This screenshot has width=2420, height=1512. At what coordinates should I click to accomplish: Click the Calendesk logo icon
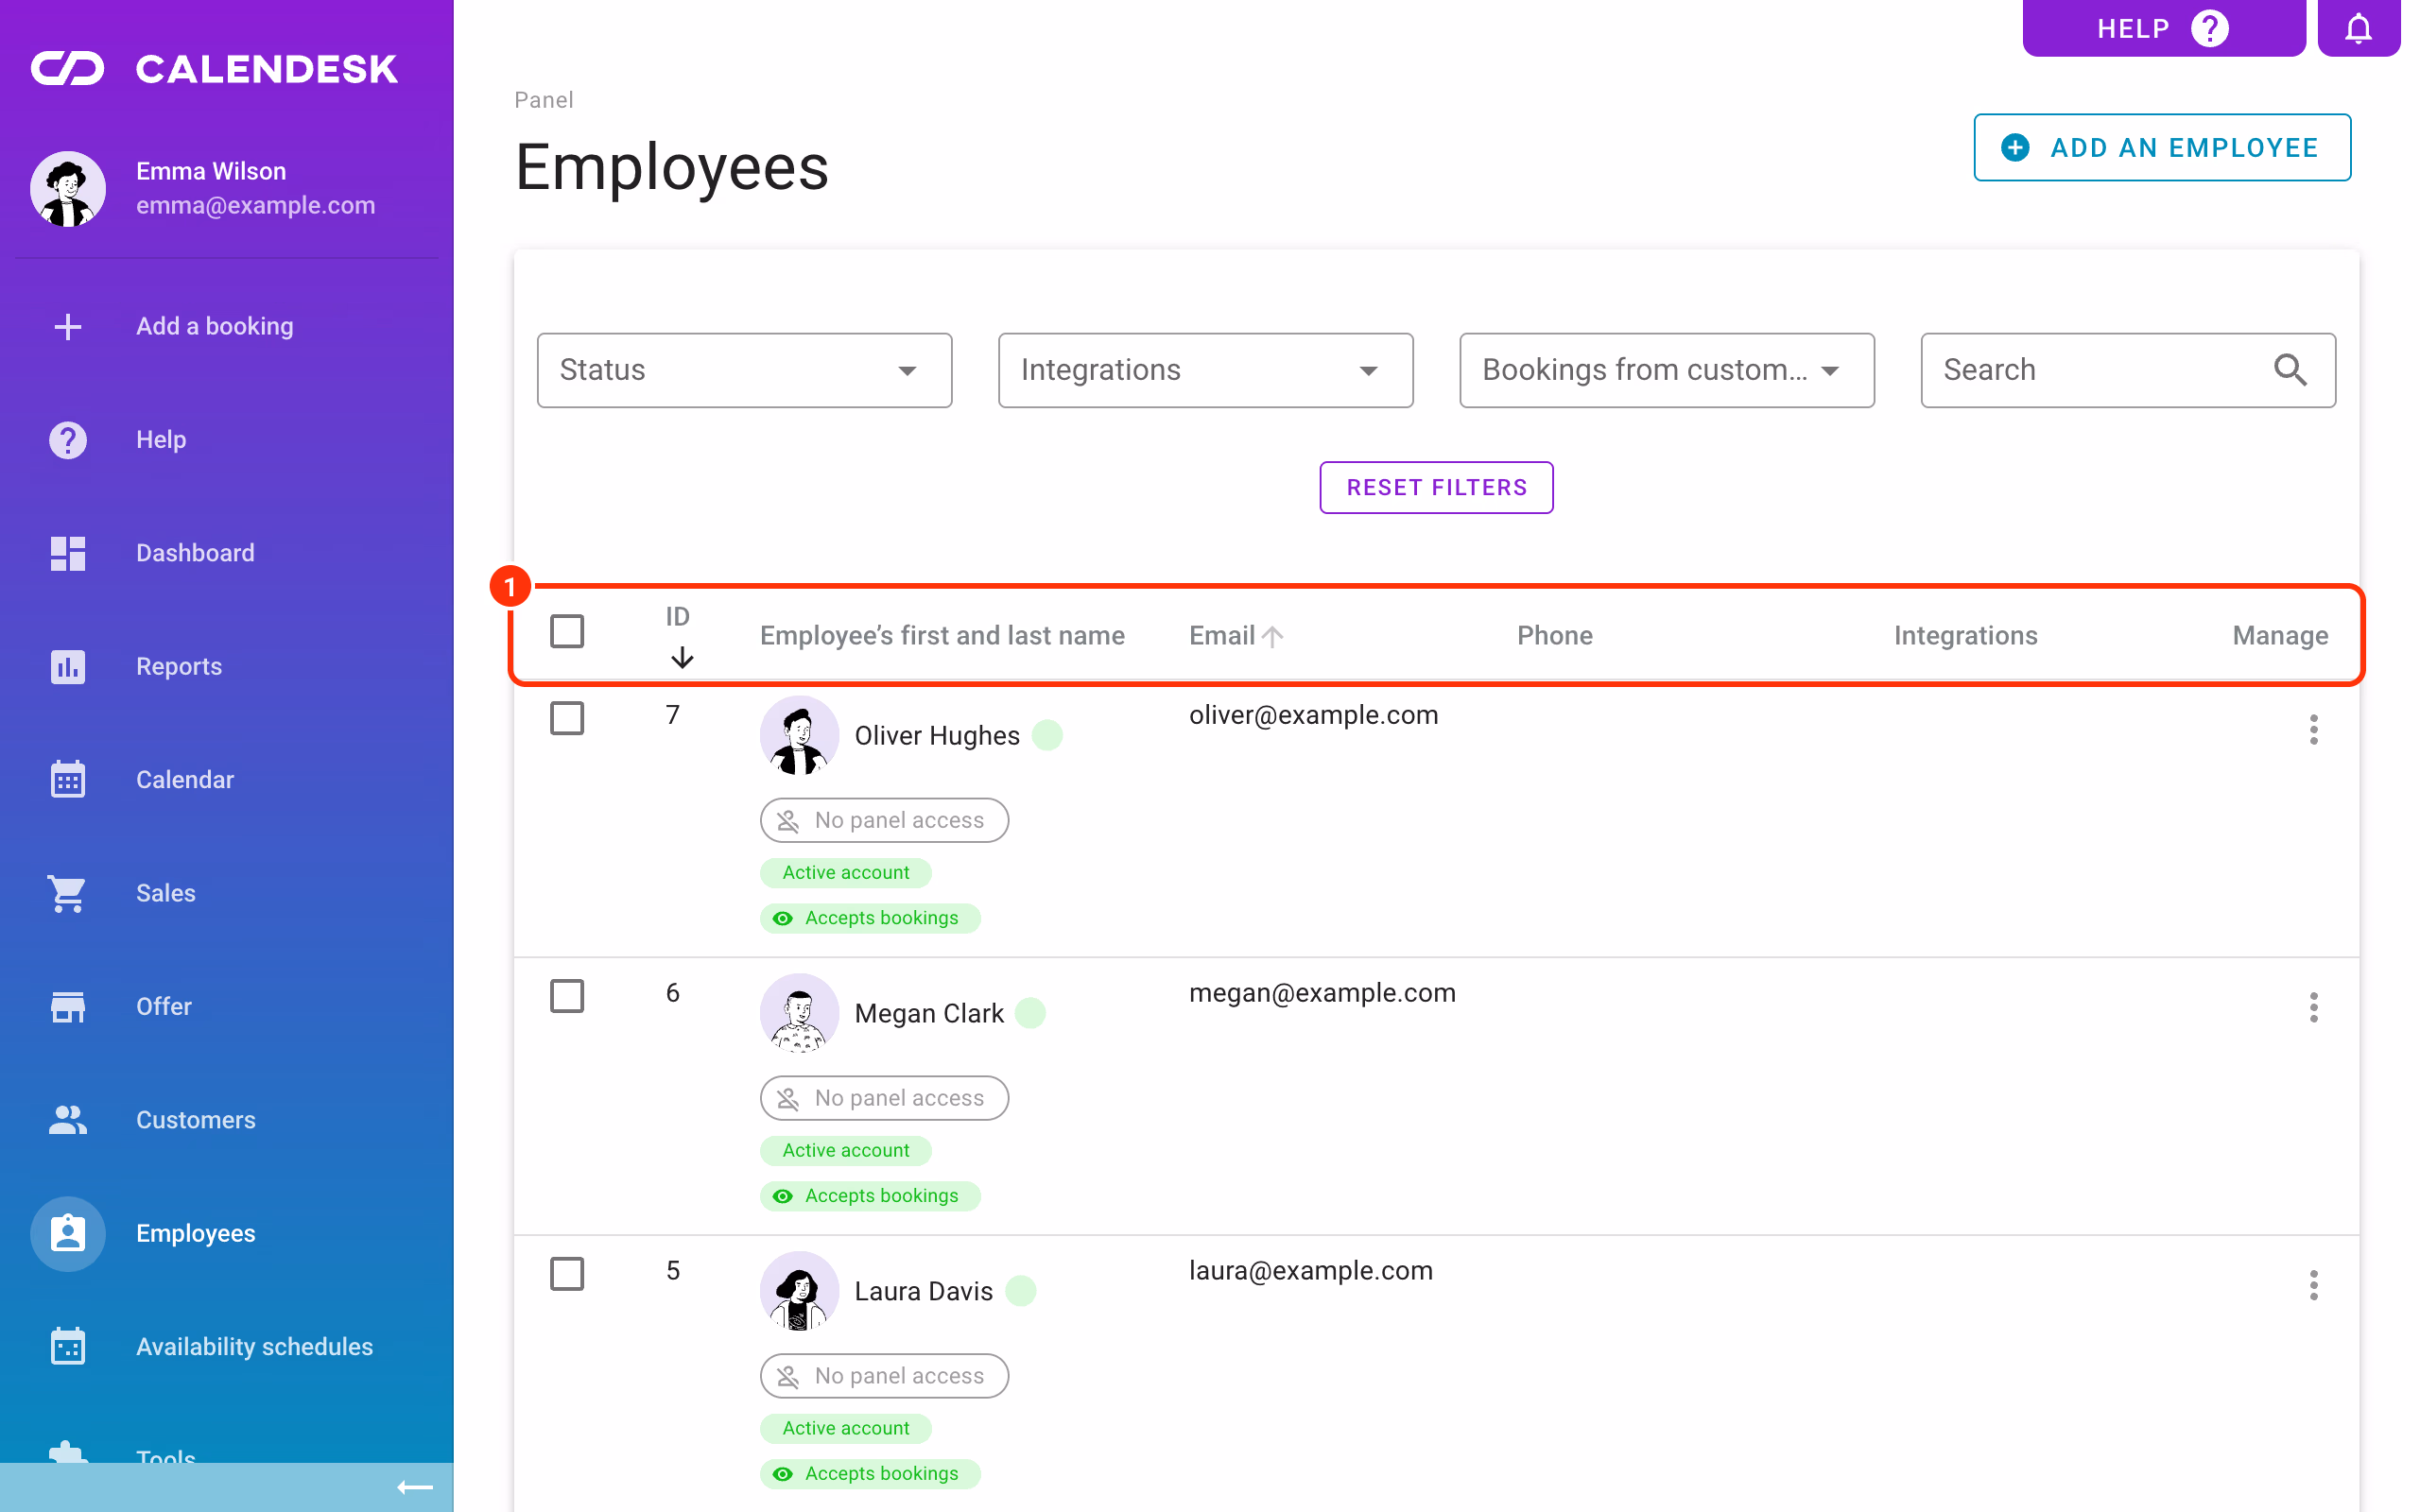pos(67,68)
